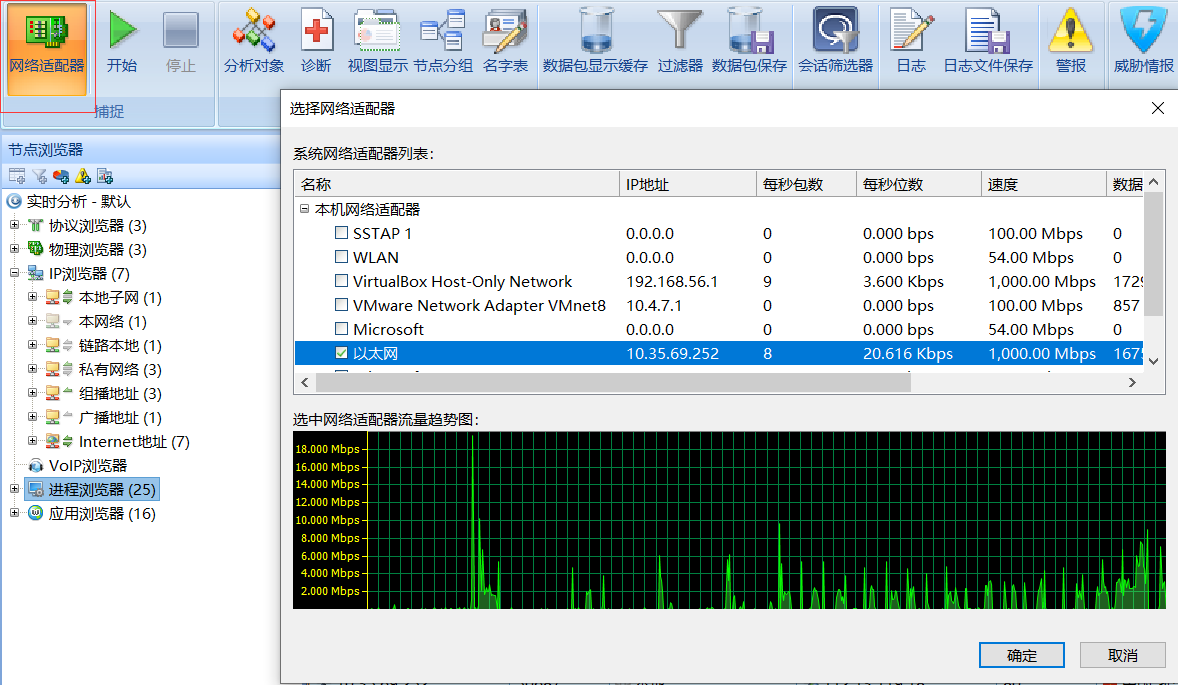Click the filter funnel icon in node browser toolbar
This screenshot has width=1178, height=685.
[40, 176]
